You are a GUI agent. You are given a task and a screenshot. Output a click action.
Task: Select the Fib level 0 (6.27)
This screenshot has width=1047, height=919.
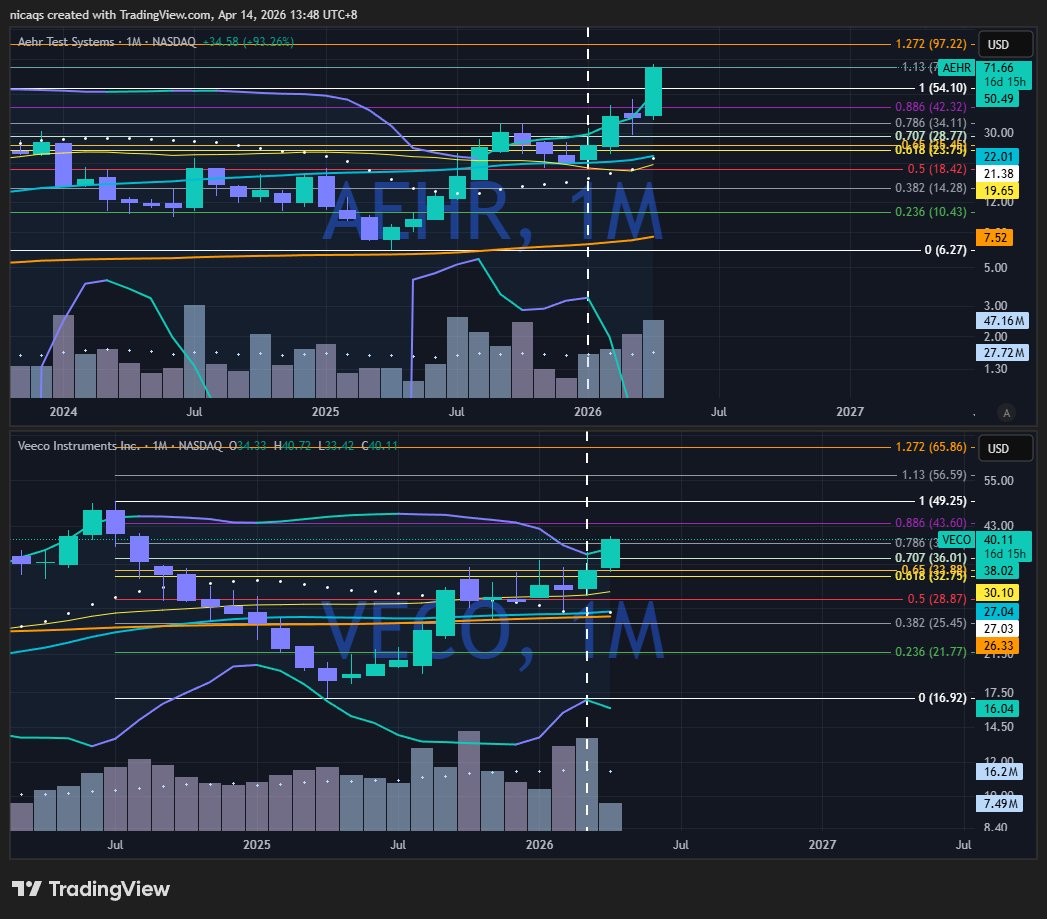(x=945, y=250)
